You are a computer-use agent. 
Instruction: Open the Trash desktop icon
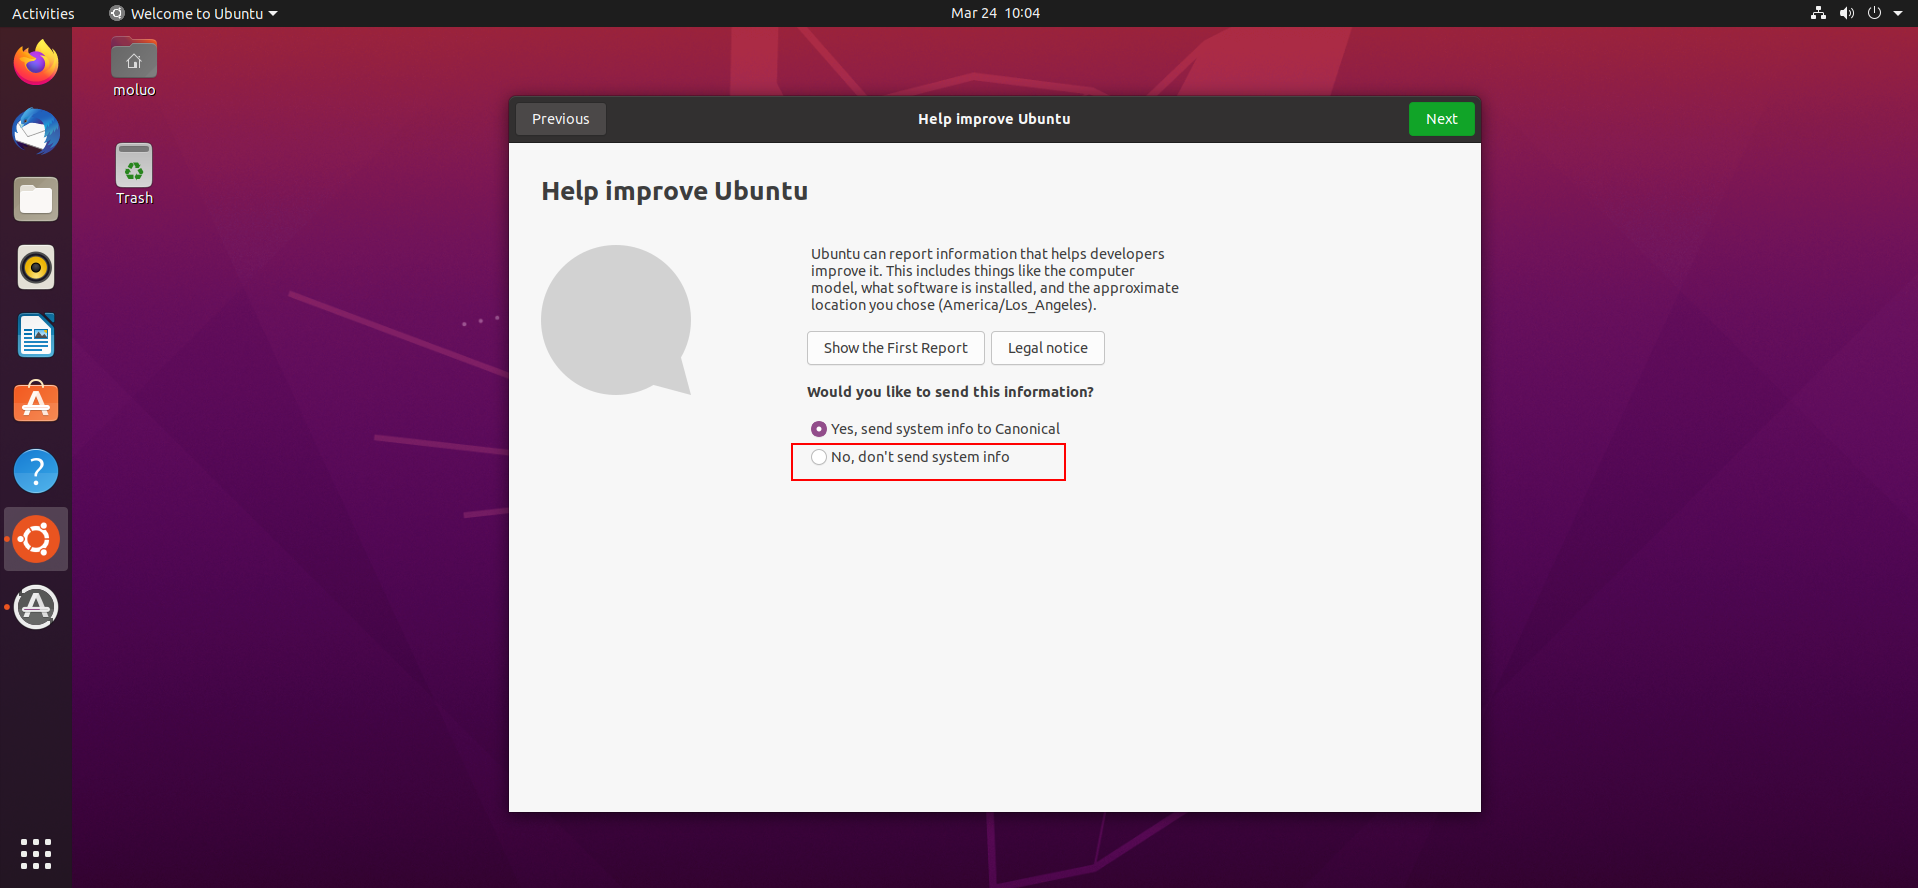tap(134, 175)
